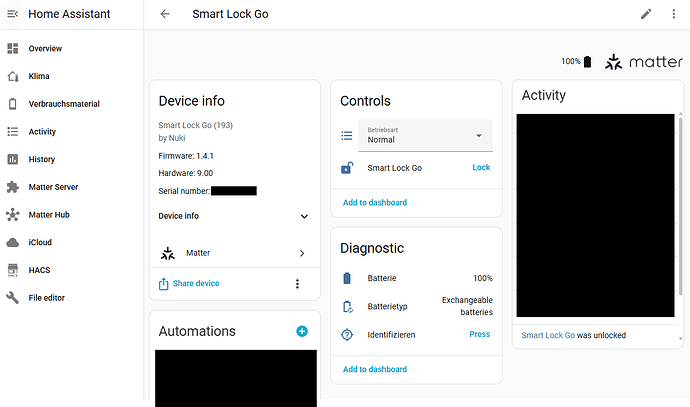Add Controls card to dashboard
Viewport: 690px width, 407px height.
[x=375, y=203]
